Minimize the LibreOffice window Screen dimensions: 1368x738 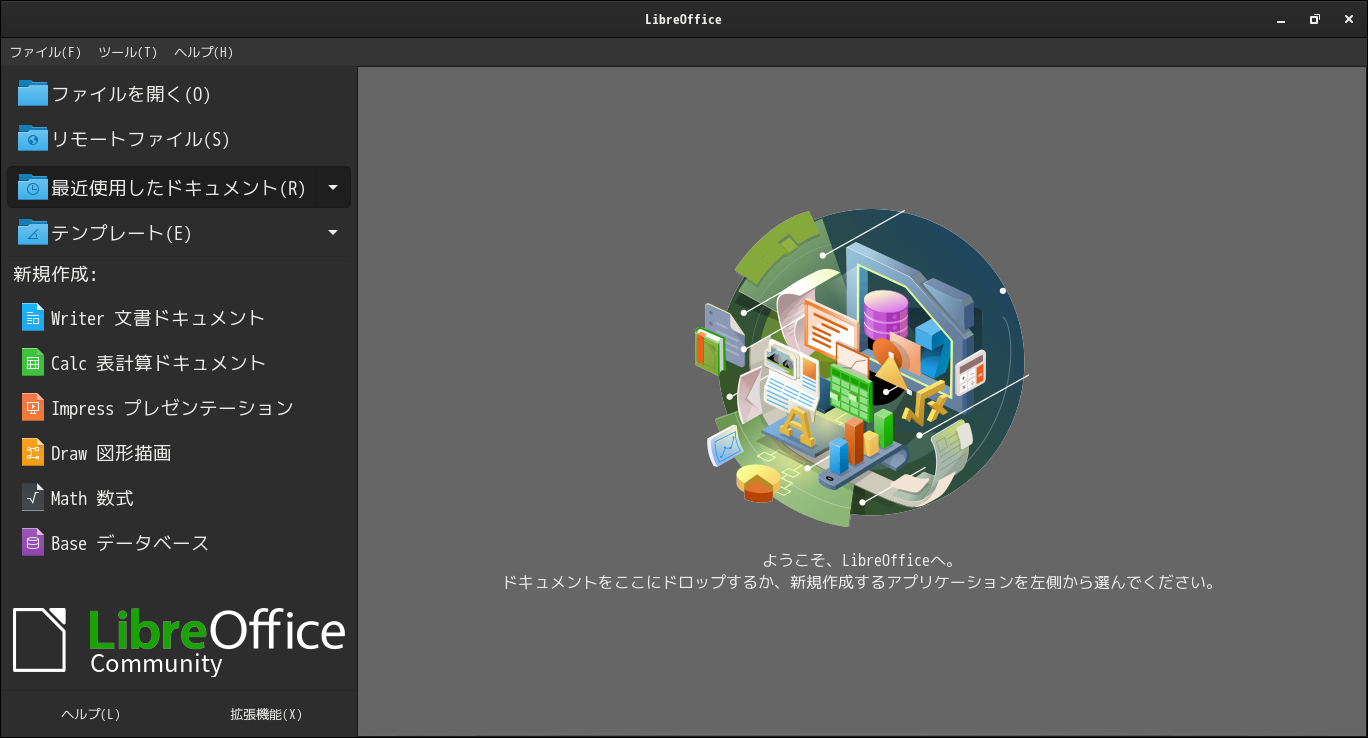point(1281,19)
